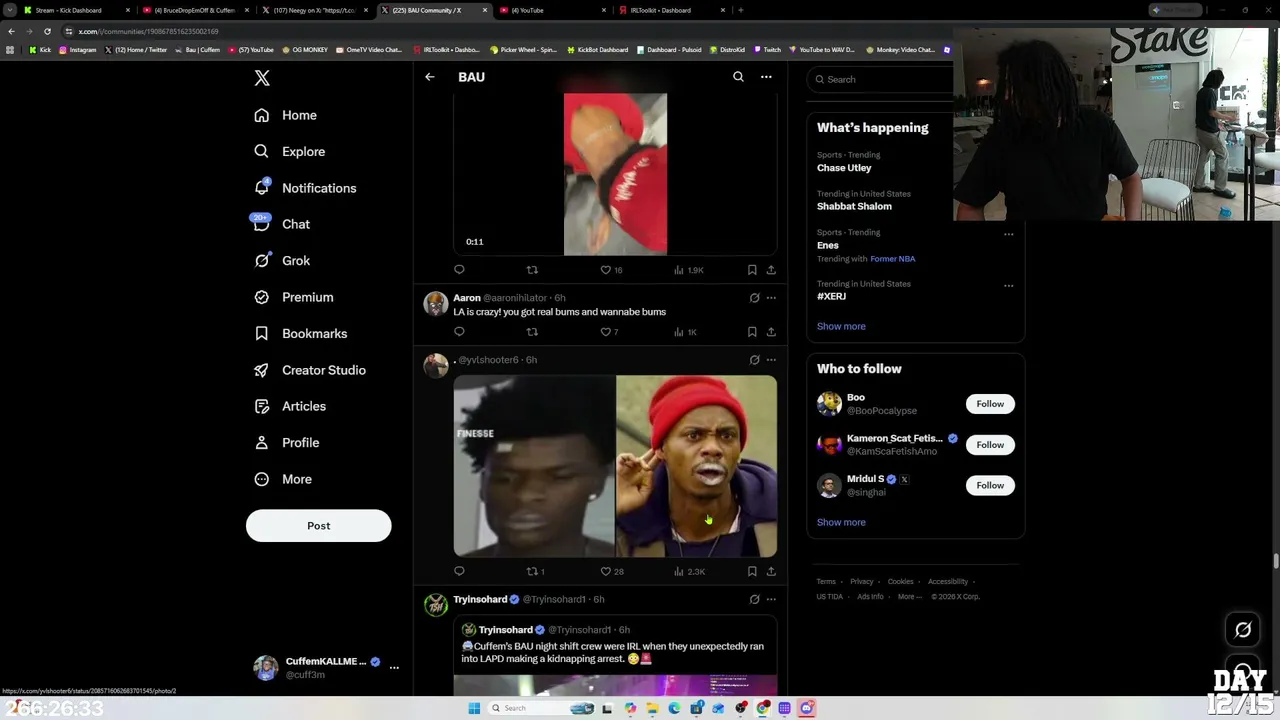Go back from the BAU community
This screenshot has width=1280, height=720.
[x=430, y=77]
